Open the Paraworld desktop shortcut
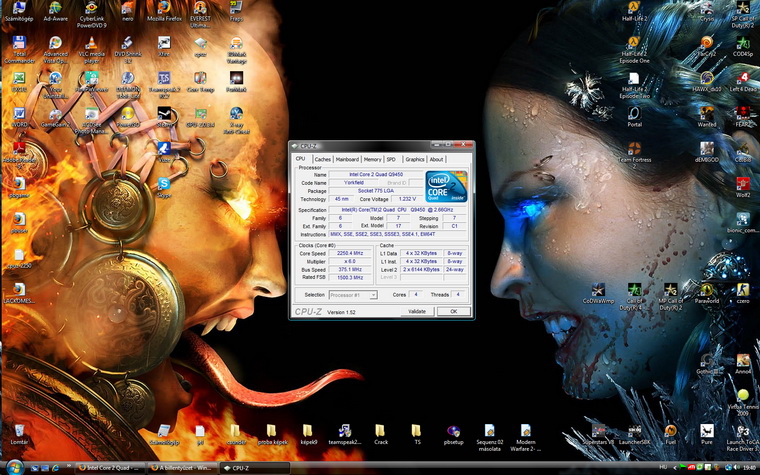The width and height of the screenshot is (760, 475). pos(707,294)
